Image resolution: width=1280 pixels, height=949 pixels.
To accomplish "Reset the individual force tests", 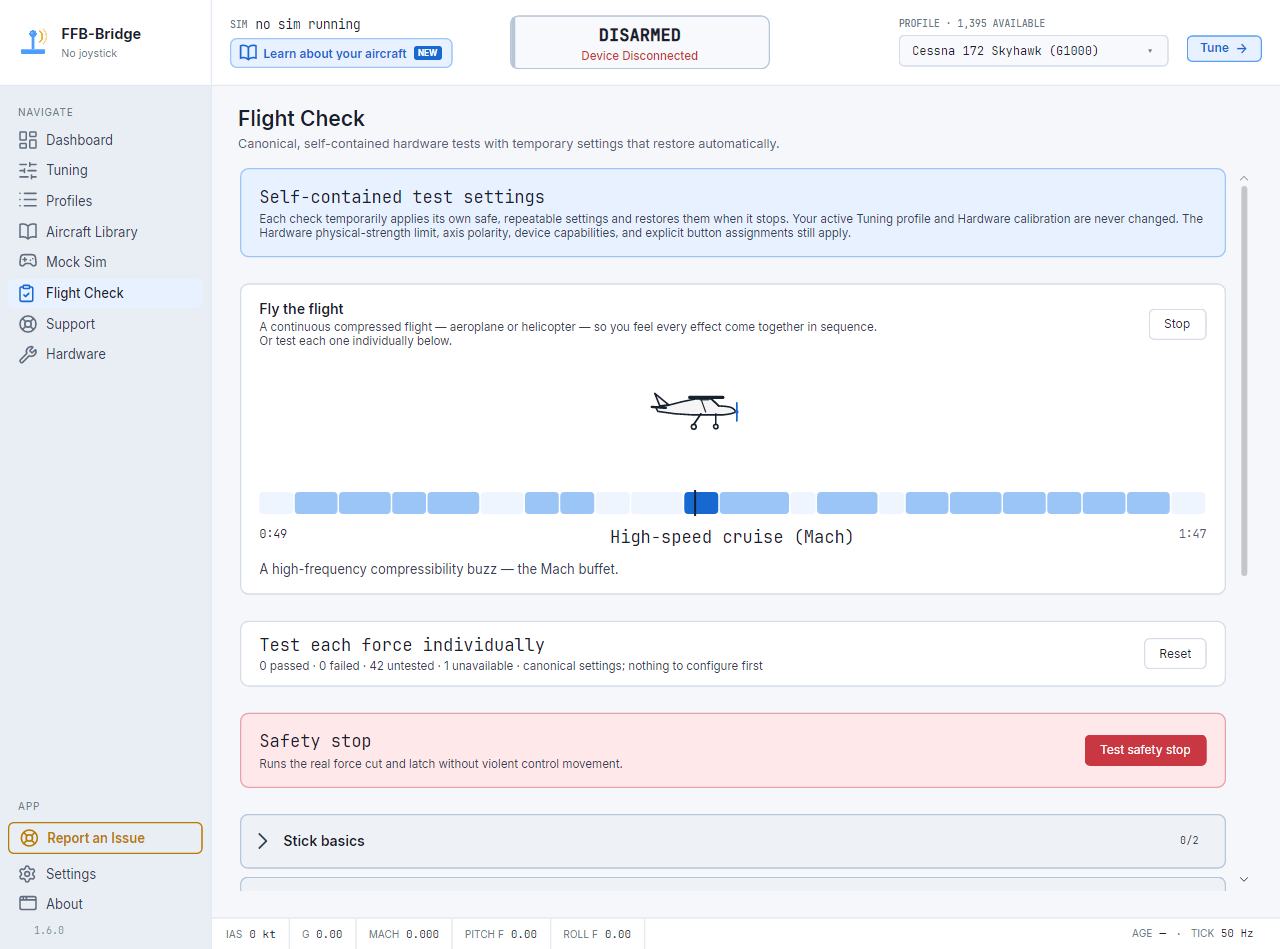I will (x=1175, y=654).
